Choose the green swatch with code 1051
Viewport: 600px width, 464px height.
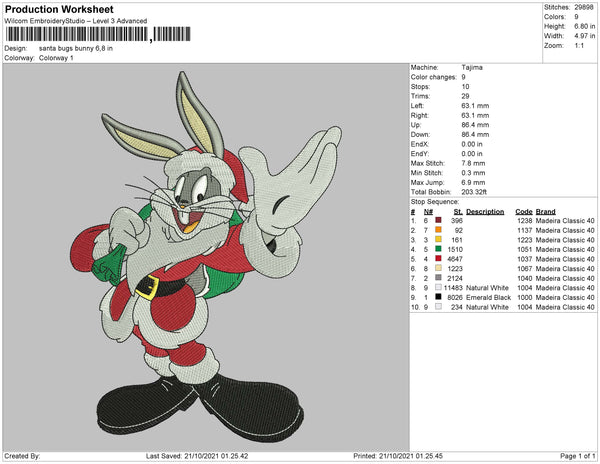tap(438, 249)
